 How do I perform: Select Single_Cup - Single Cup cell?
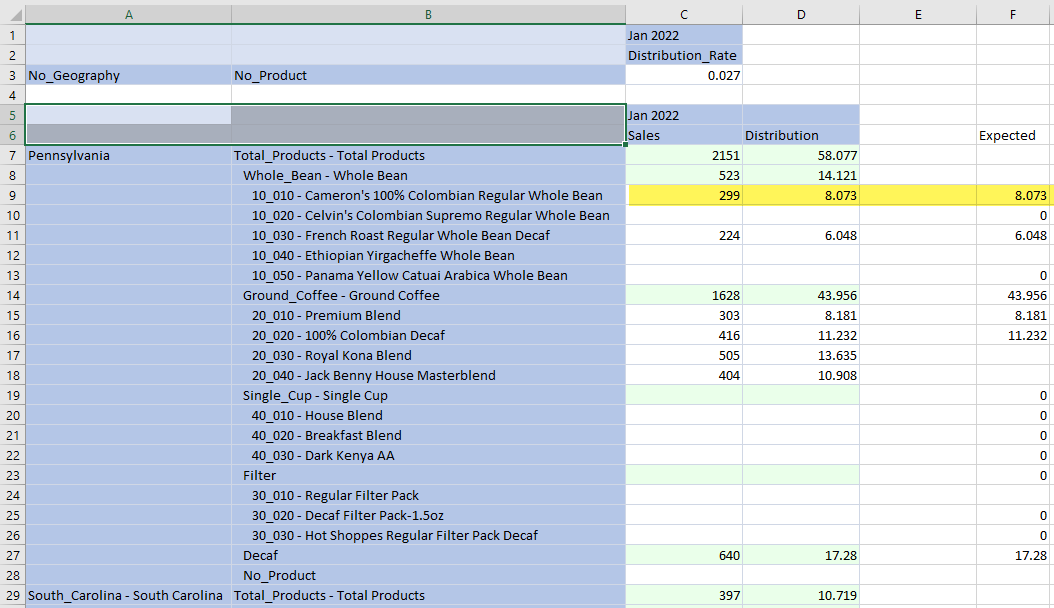(428, 395)
